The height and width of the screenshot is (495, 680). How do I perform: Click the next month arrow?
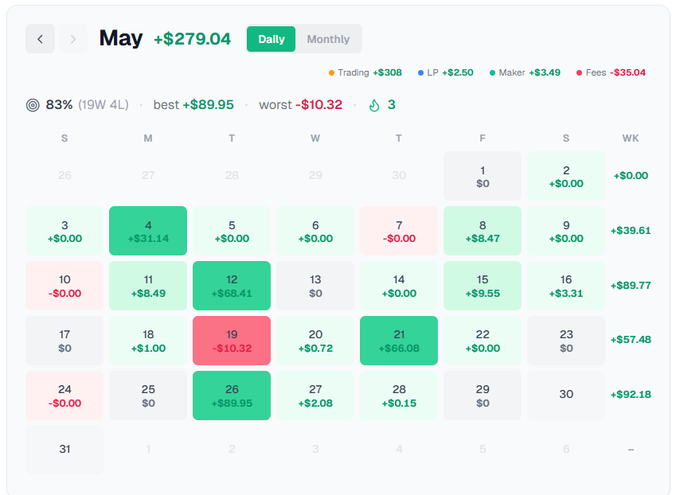point(73,39)
